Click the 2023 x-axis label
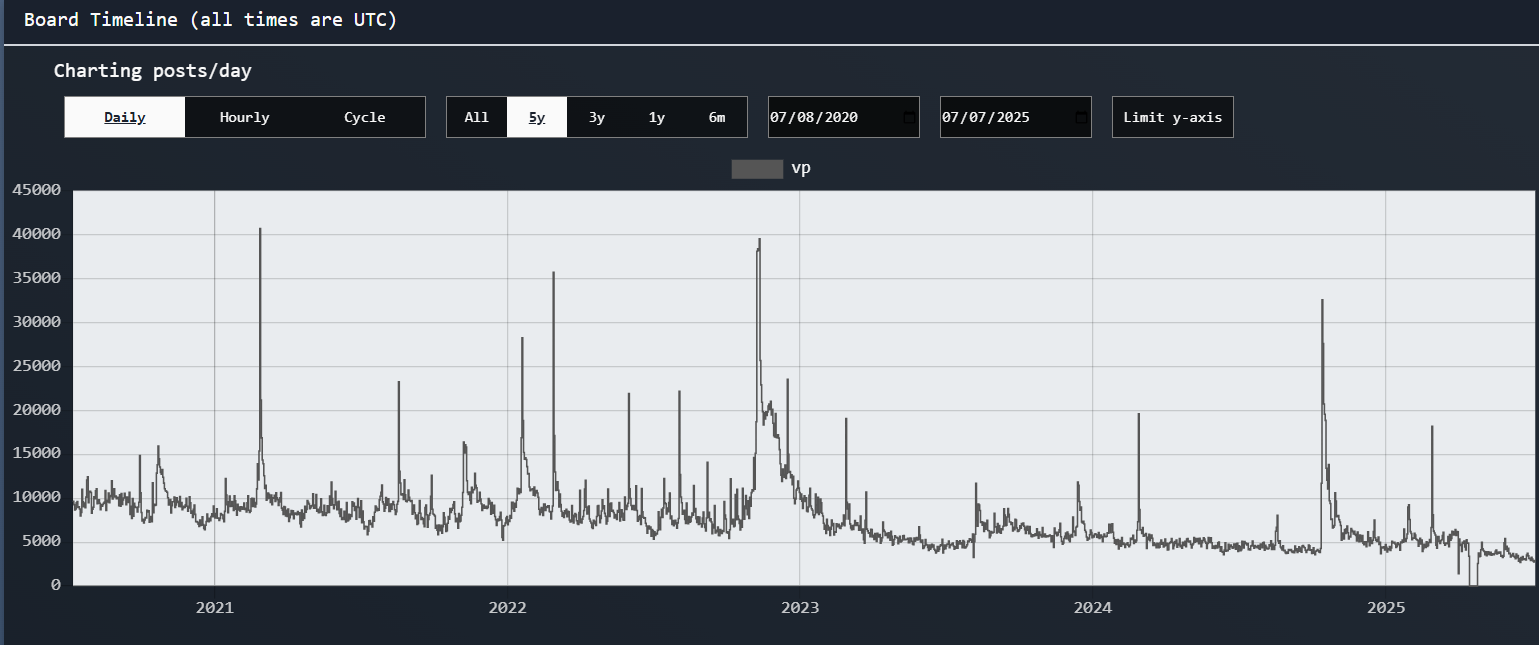Screen dimensions: 1539x645 (800, 607)
